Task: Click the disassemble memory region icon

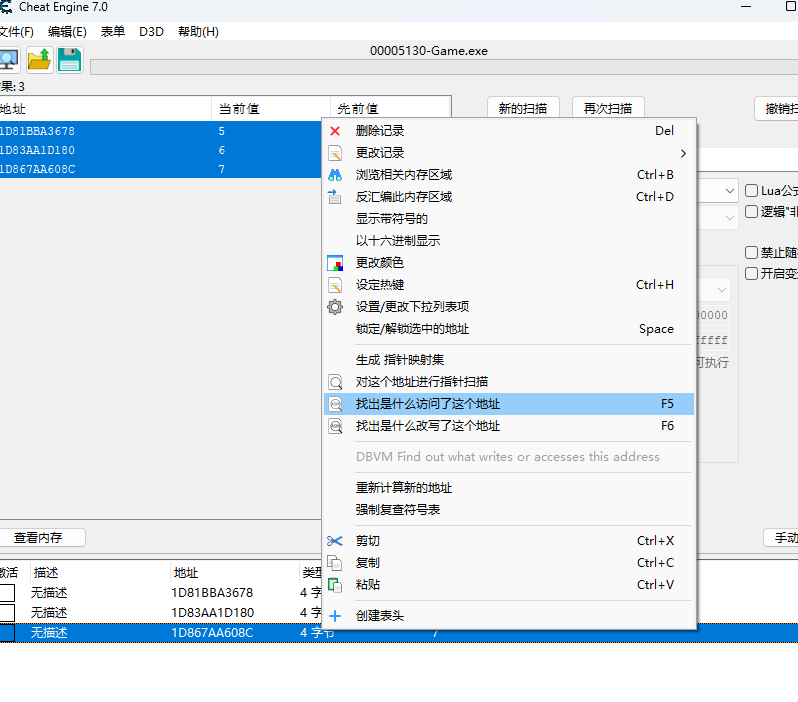Action: (x=335, y=196)
